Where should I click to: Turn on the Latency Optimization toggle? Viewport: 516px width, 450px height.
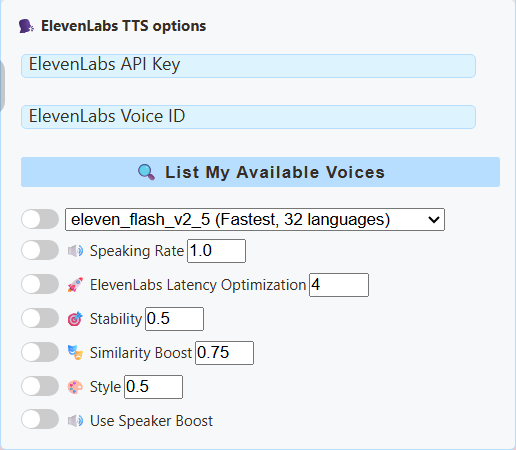pos(40,284)
